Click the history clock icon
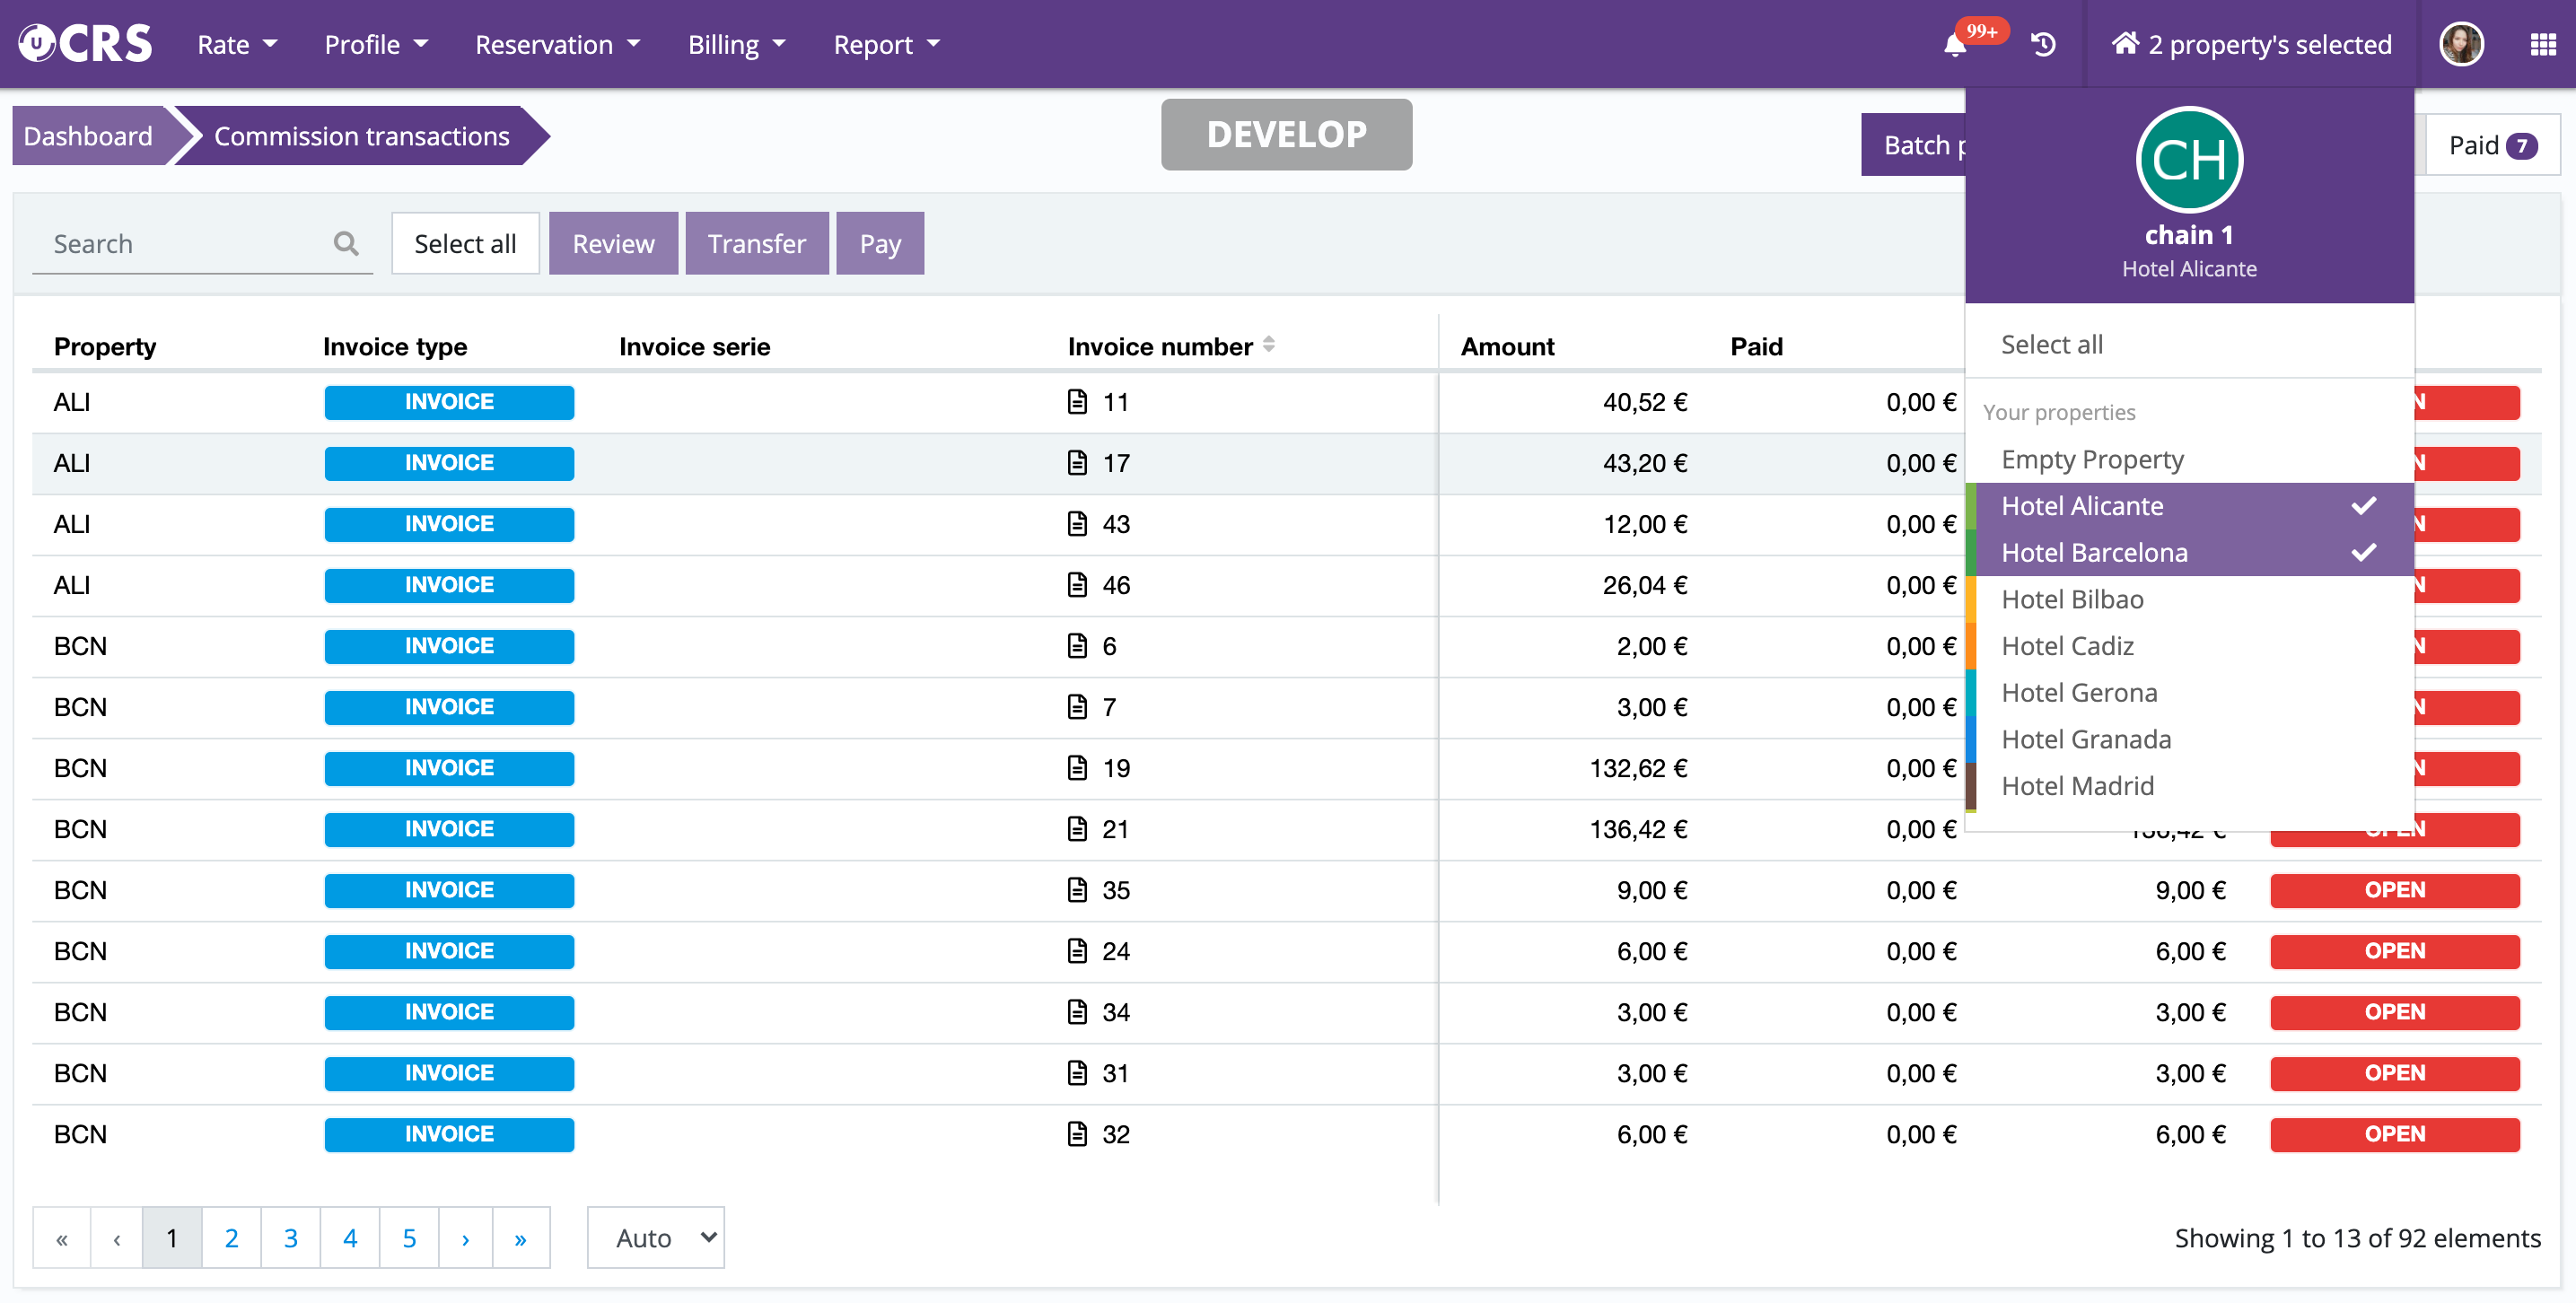 pos(2043,45)
